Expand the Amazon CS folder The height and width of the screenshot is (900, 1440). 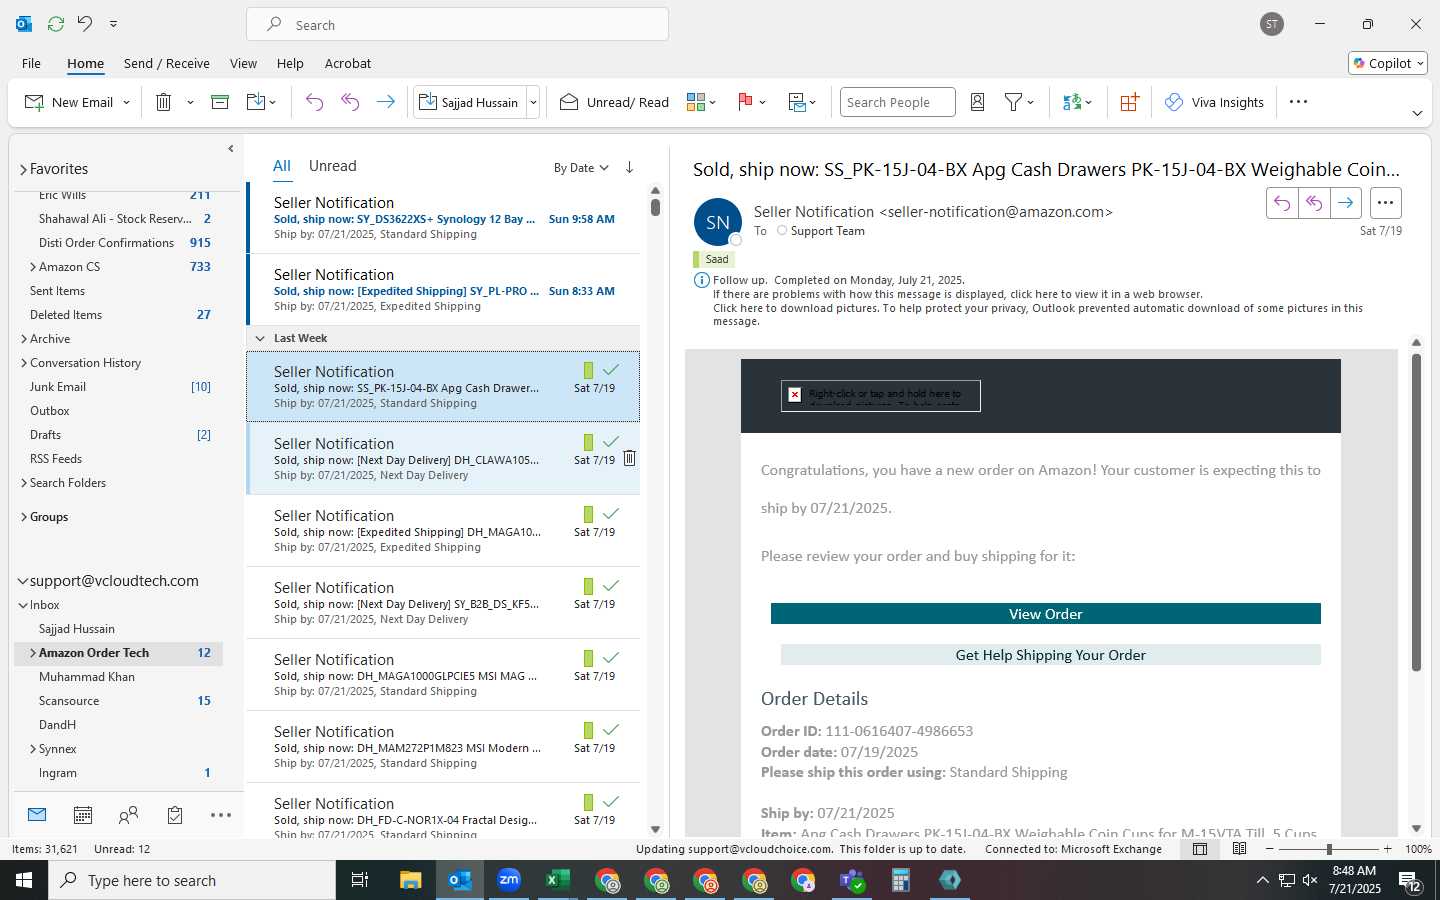(x=33, y=267)
